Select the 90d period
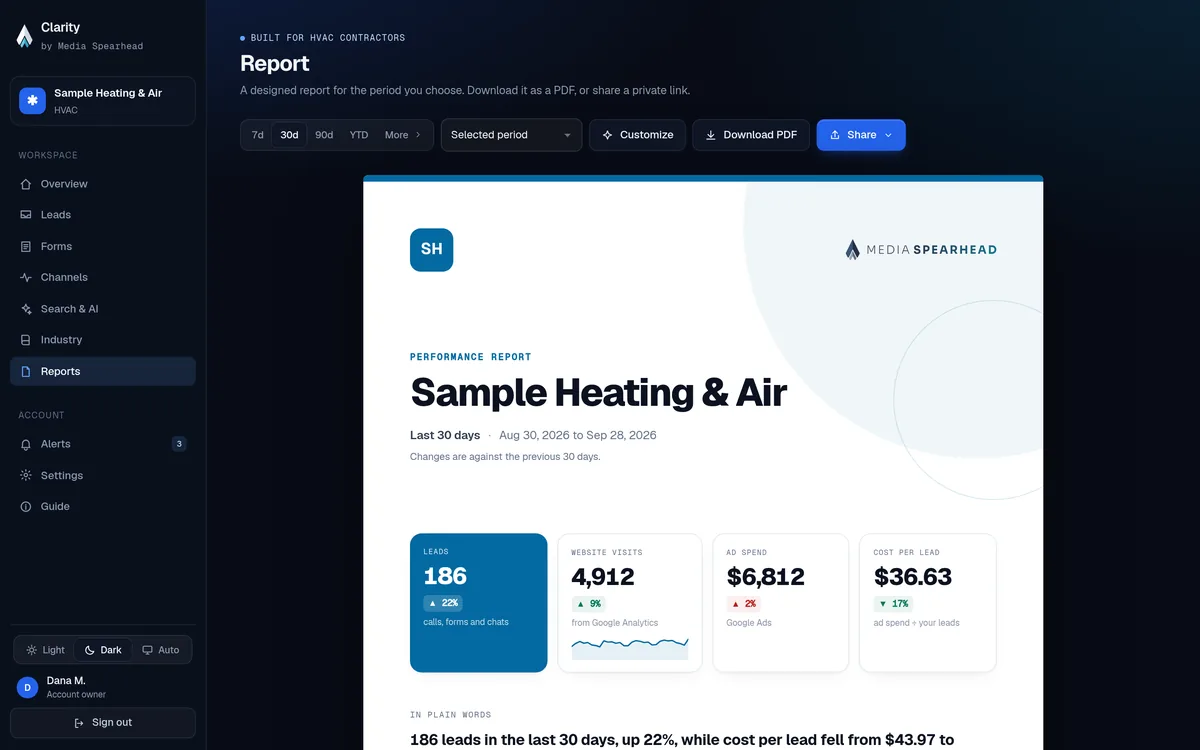Viewport: 1200px width, 750px height. (324, 135)
